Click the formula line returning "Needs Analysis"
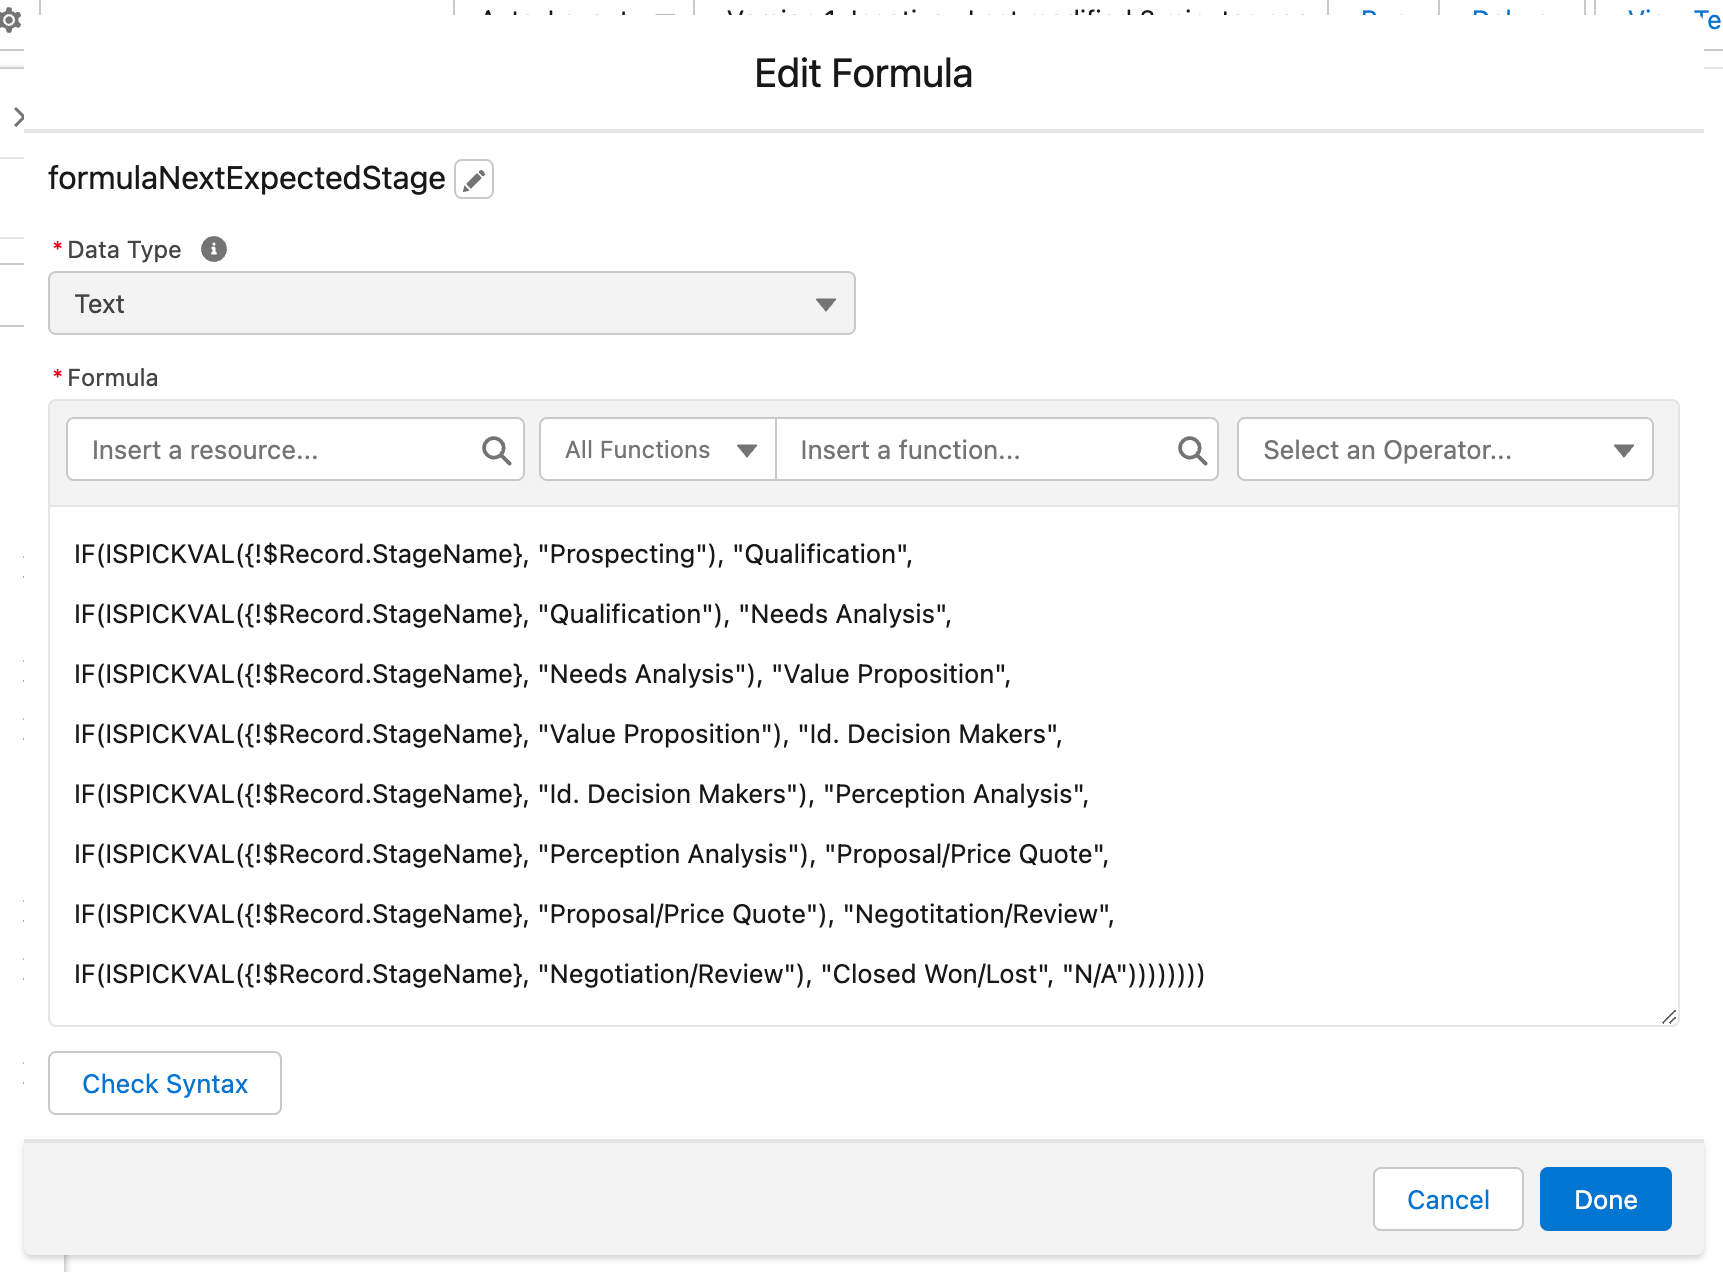The height and width of the screenshot is (1272, 1723). [x=512, y=614]
